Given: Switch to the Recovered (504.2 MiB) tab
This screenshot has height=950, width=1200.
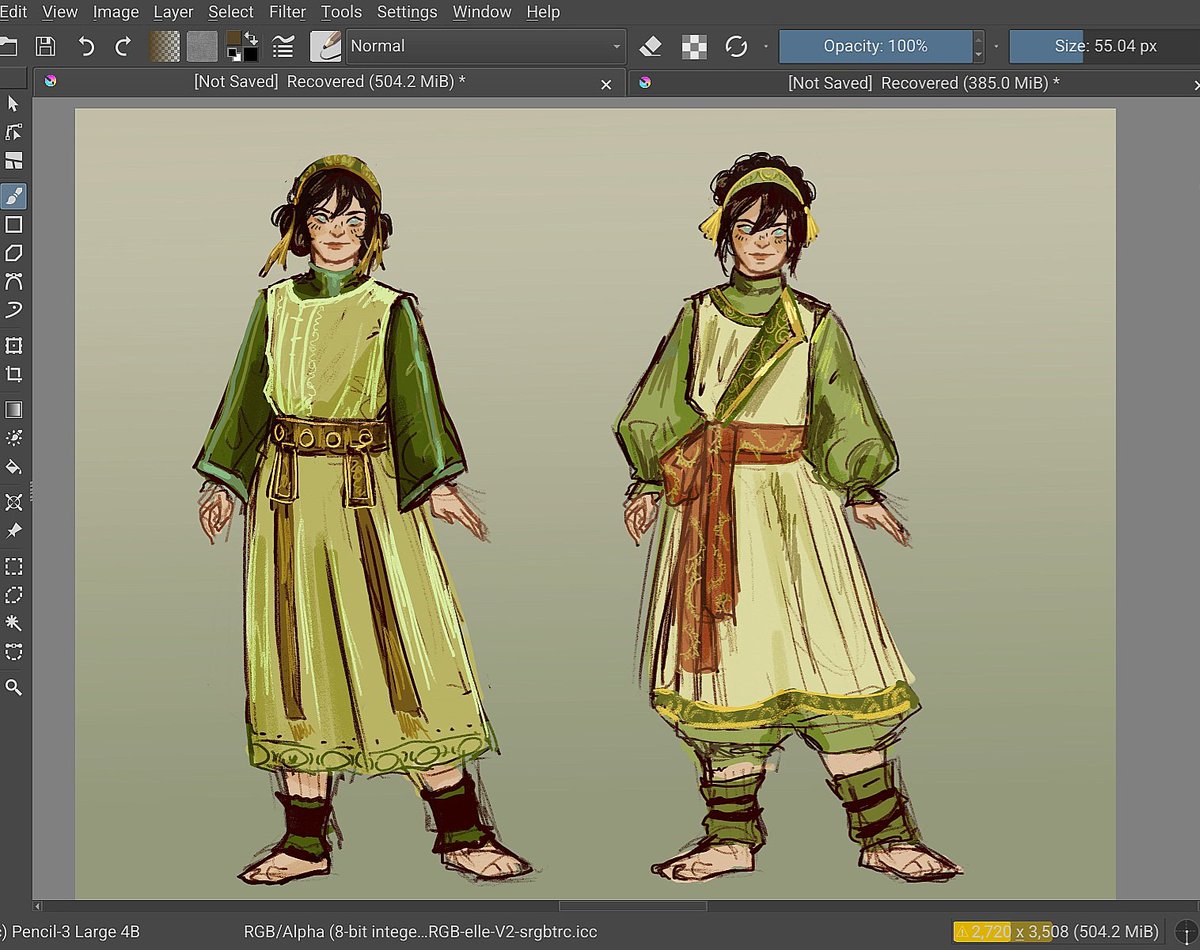Looking at the screenshot, I should tap(329, 83).
